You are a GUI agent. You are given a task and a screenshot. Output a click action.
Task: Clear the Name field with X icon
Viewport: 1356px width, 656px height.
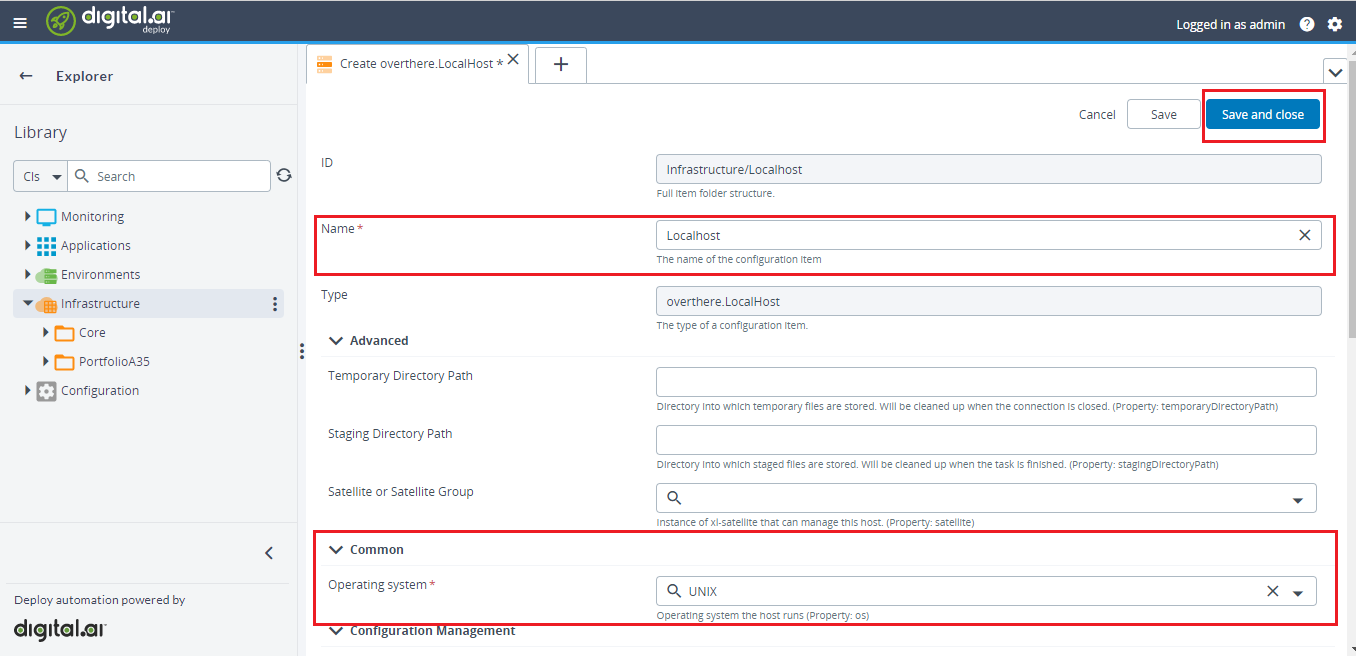(x=1304, y=235)
